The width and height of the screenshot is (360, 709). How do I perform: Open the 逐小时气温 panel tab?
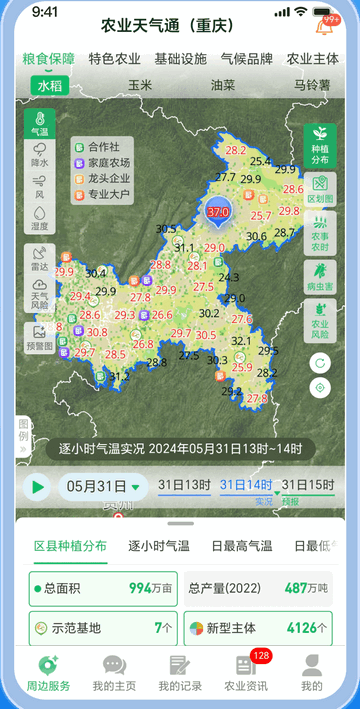(159, 546)
